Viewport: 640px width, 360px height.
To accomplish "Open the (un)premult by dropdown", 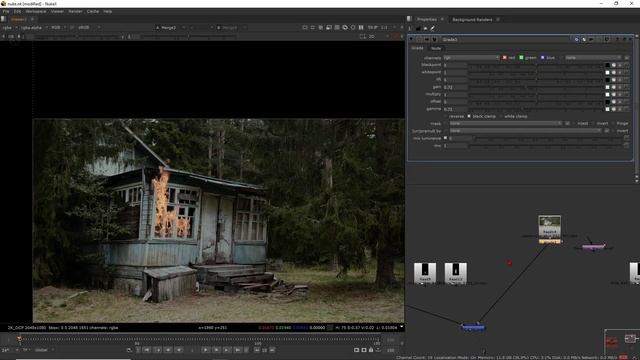I will click(x=525, y=131).
